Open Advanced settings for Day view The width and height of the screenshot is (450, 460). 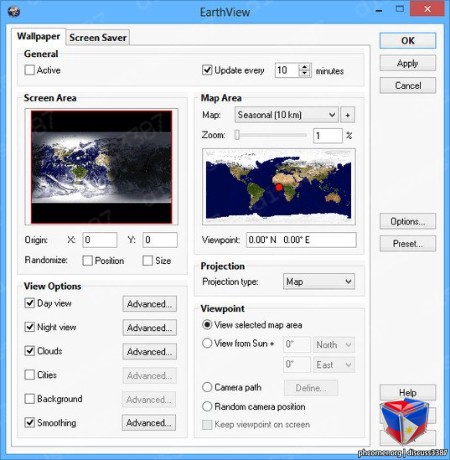click(149, 304)
